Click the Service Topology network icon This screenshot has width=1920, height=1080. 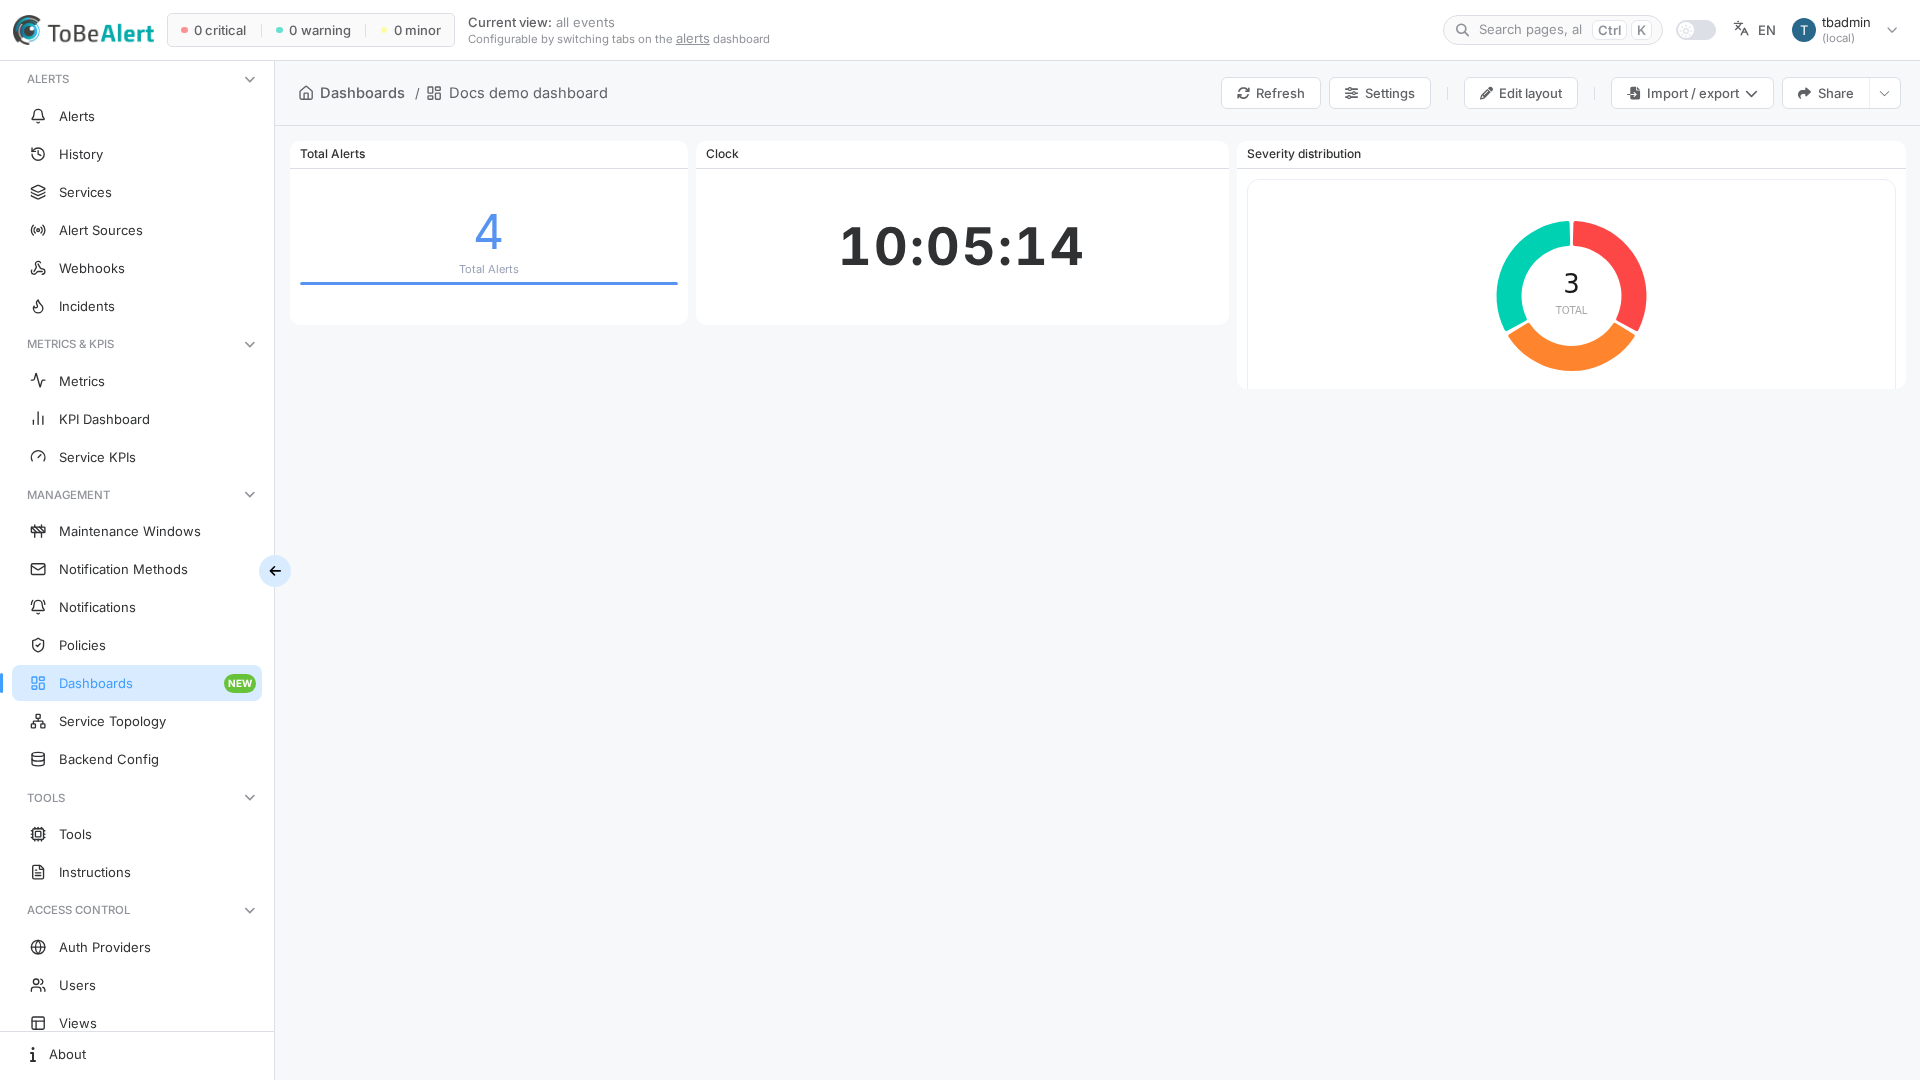coord(38,721)
